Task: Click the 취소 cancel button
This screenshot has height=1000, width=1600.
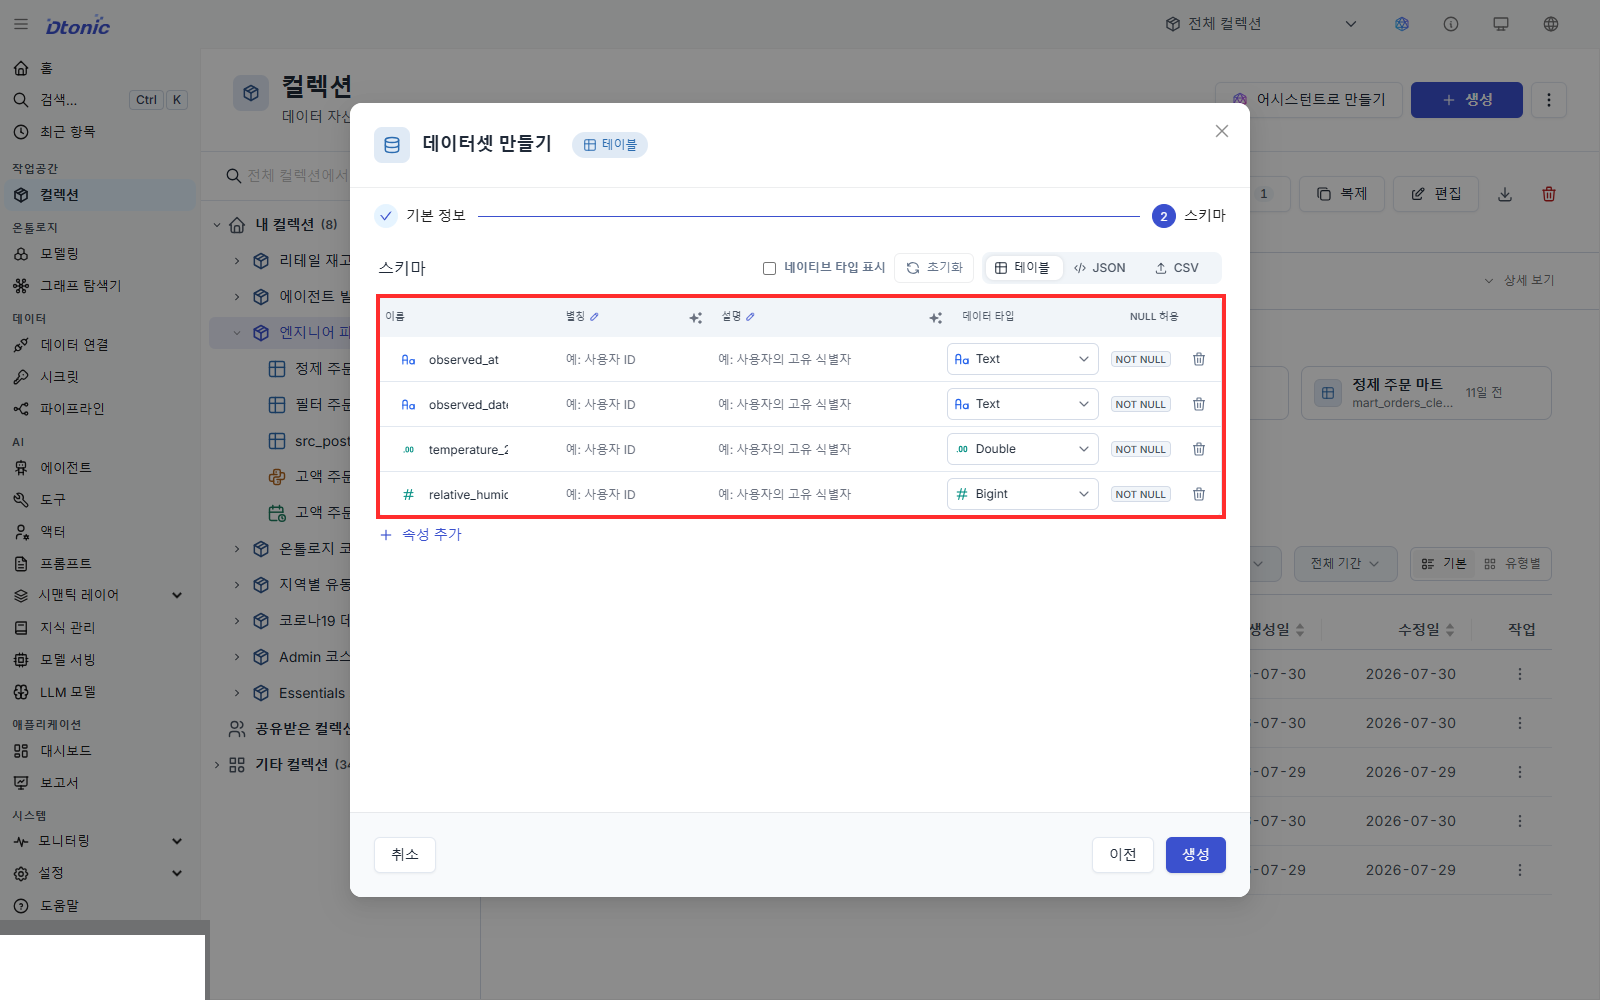Action: pyautogui.click(x=405, y=855)
